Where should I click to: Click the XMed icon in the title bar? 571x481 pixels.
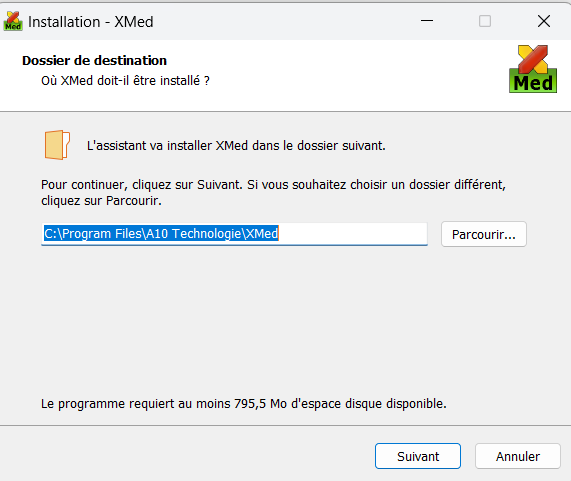[13, 21]
